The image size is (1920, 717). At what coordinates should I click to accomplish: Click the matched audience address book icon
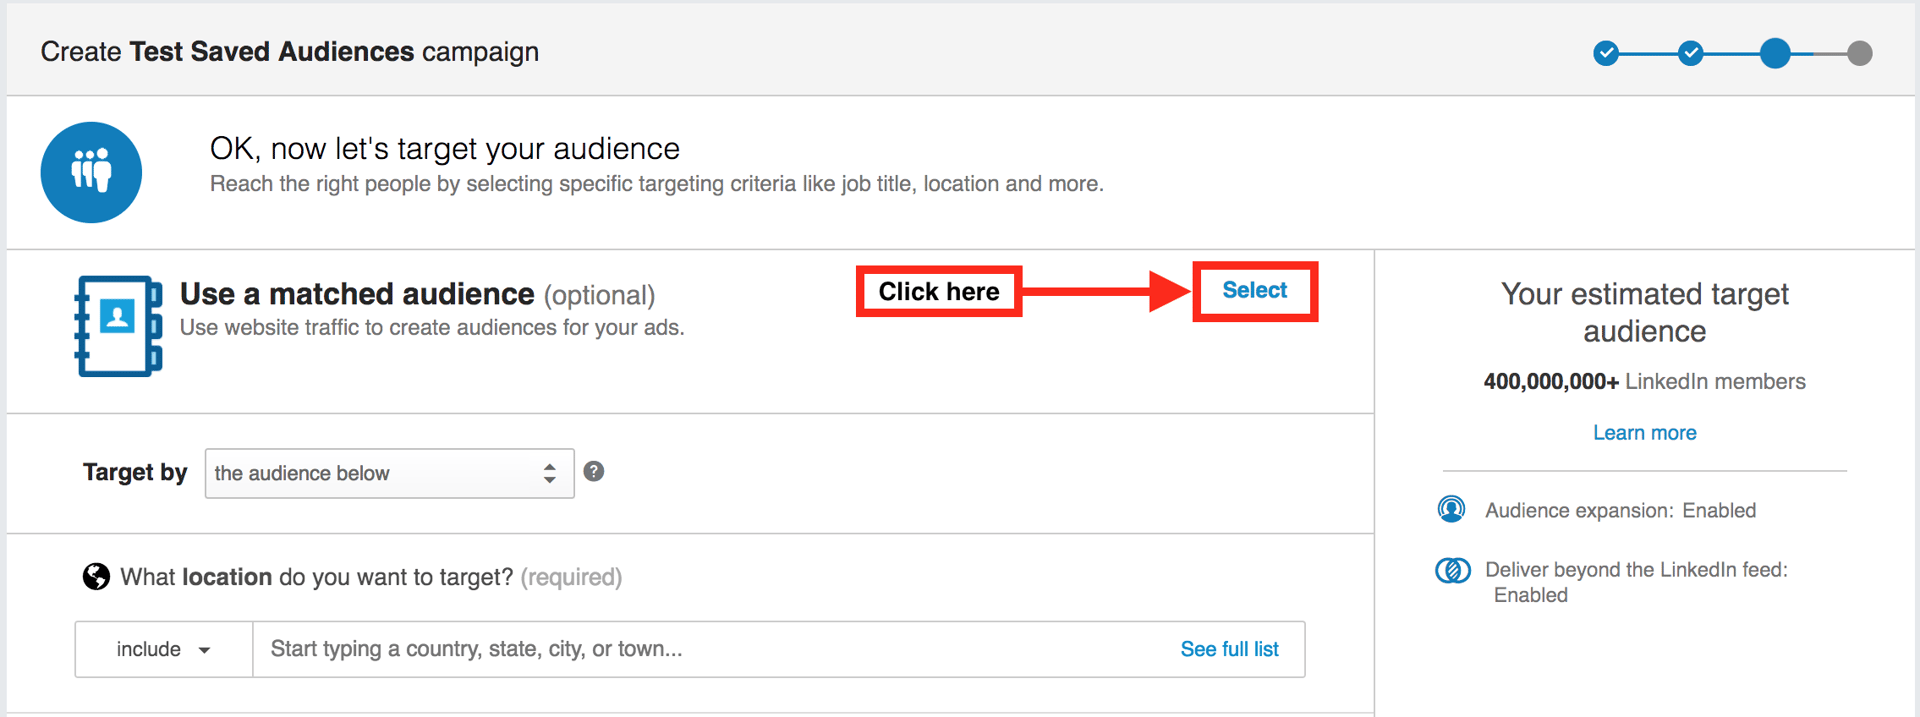pos(118,326)
